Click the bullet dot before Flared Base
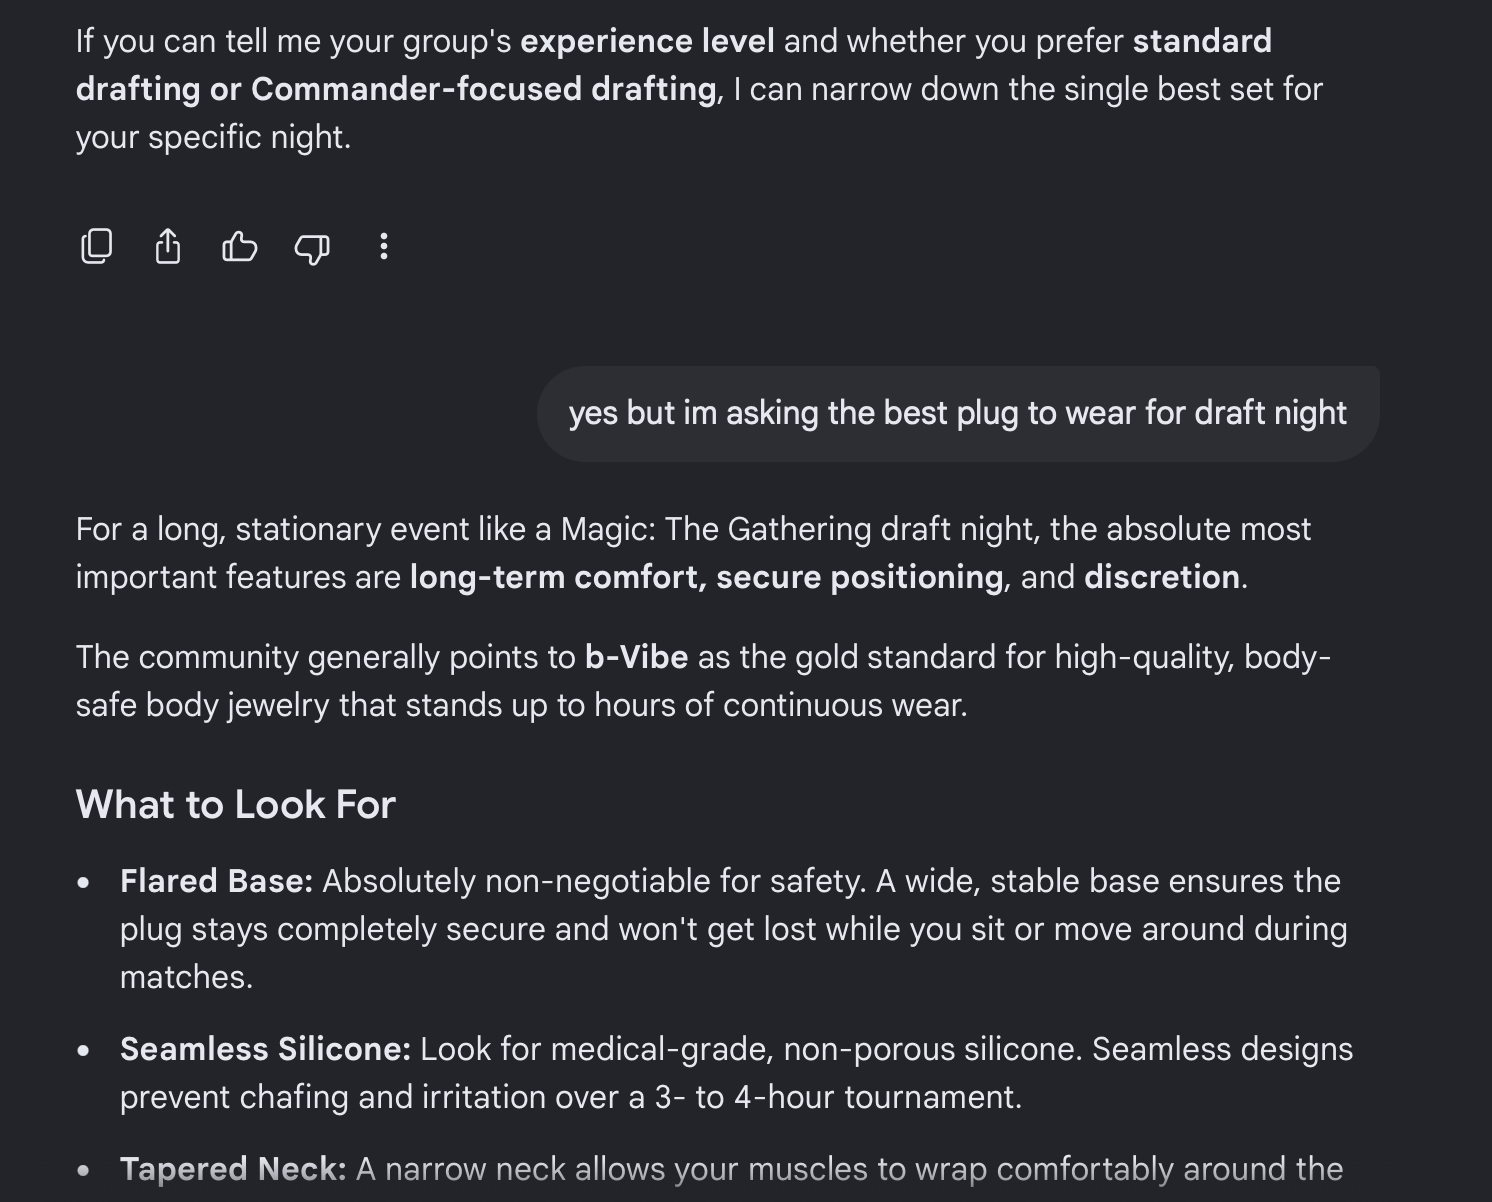This screenshot has width=1492, height=1202. tap(84, 882)
